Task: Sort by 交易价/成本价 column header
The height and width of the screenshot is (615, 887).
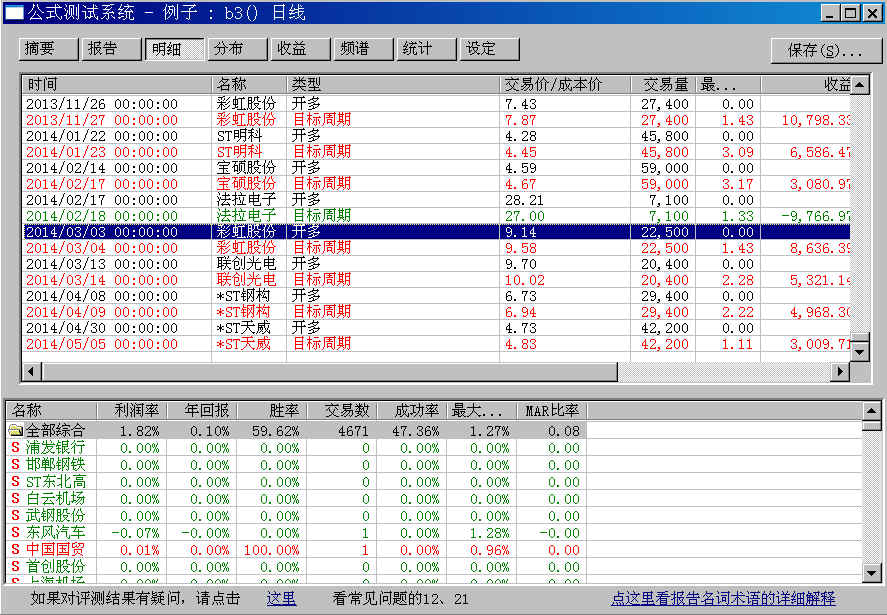Action: [x=565, y=85]
